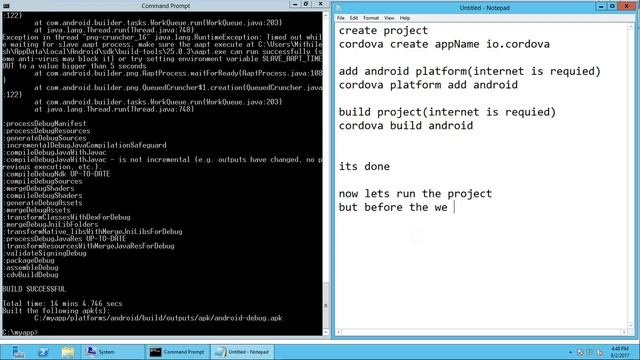
Task: Switch to Command Prompt taskbar button
Action: [177, 352]
